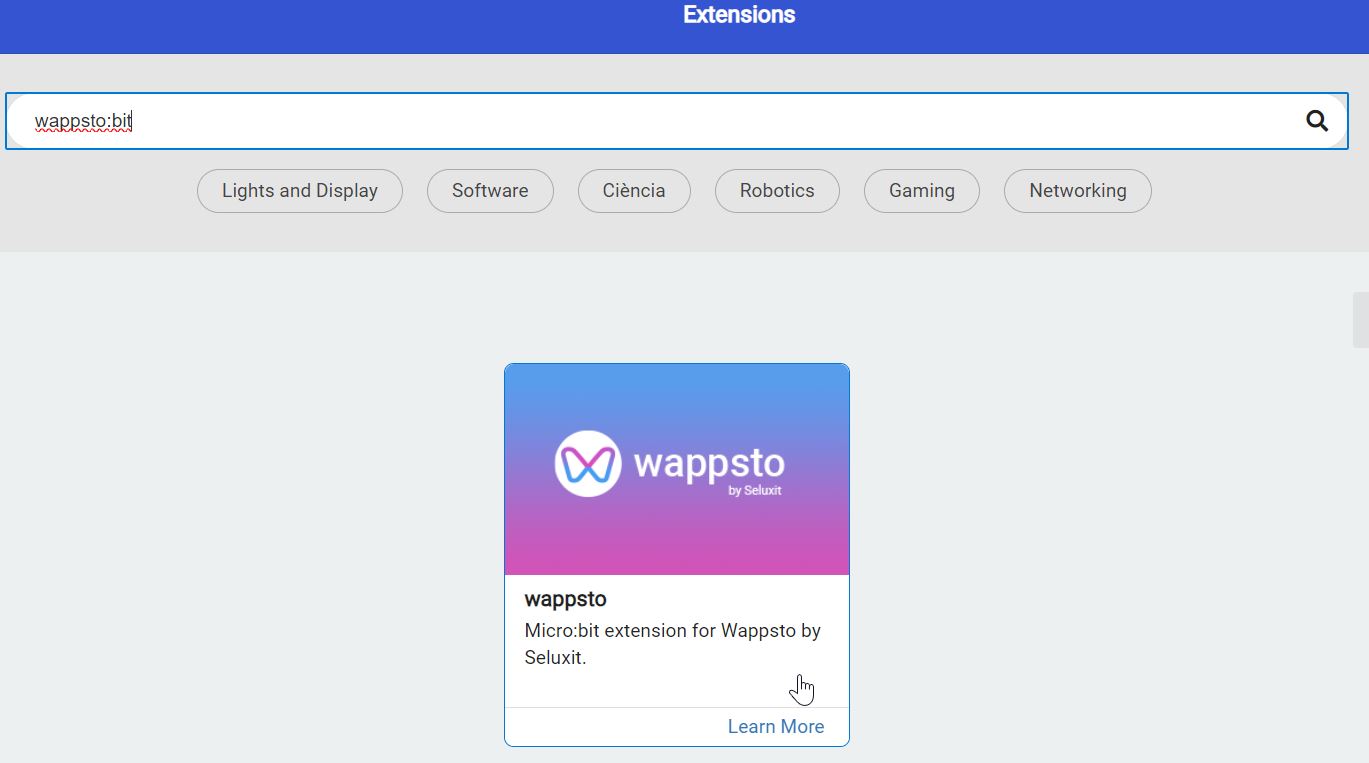Select the Software category tag
Viewport: 1369px width, 763px height.
(x=490, y=191)
